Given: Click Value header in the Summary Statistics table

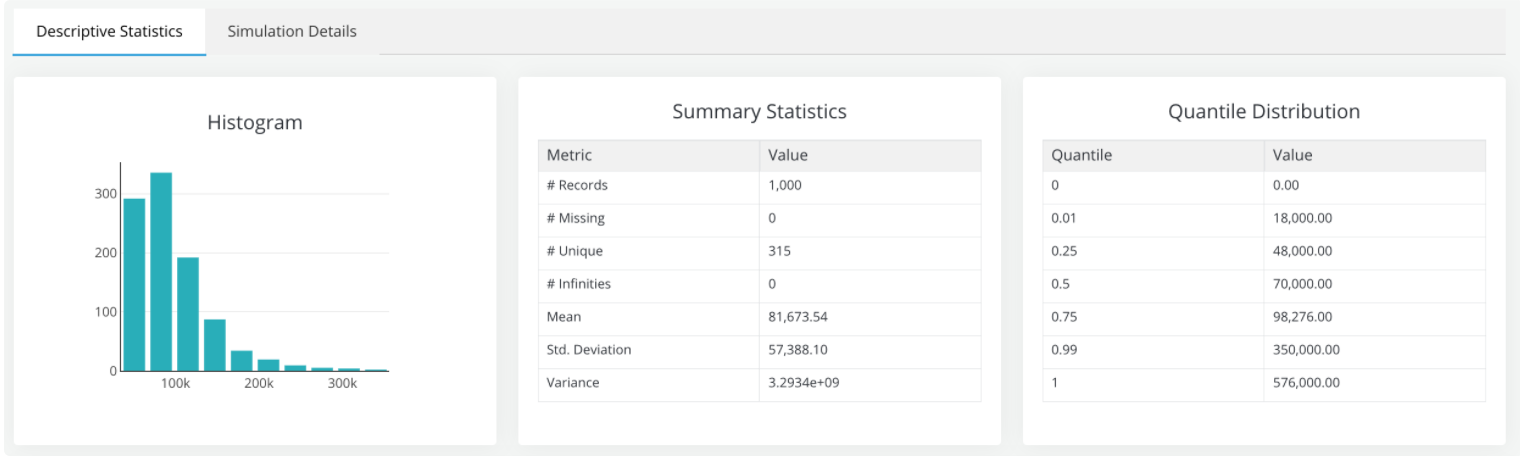Looking at the screenshot, I should tap(788, 155).
